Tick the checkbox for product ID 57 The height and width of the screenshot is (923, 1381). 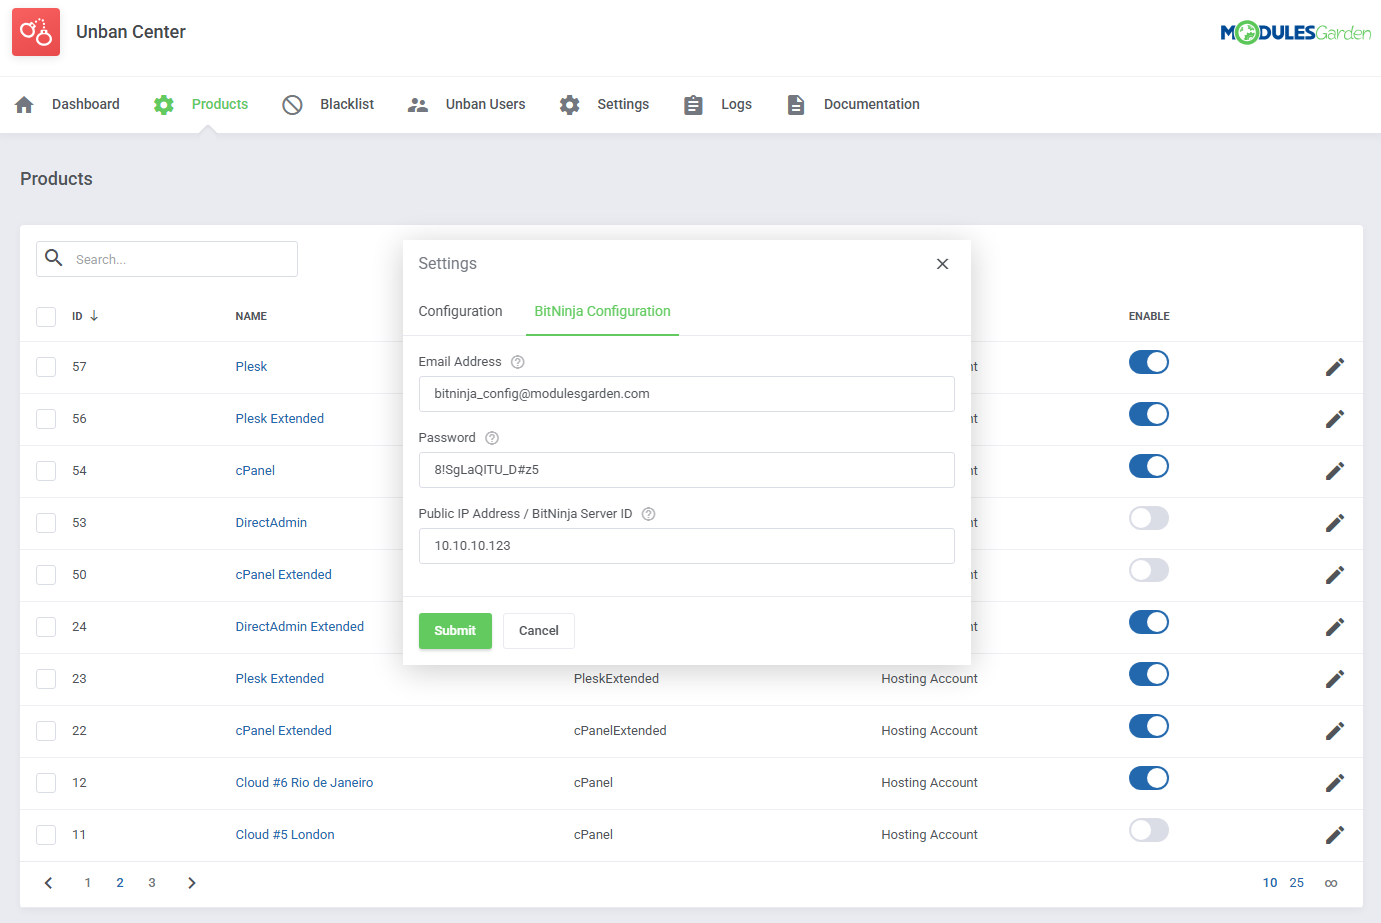[46, 366]
